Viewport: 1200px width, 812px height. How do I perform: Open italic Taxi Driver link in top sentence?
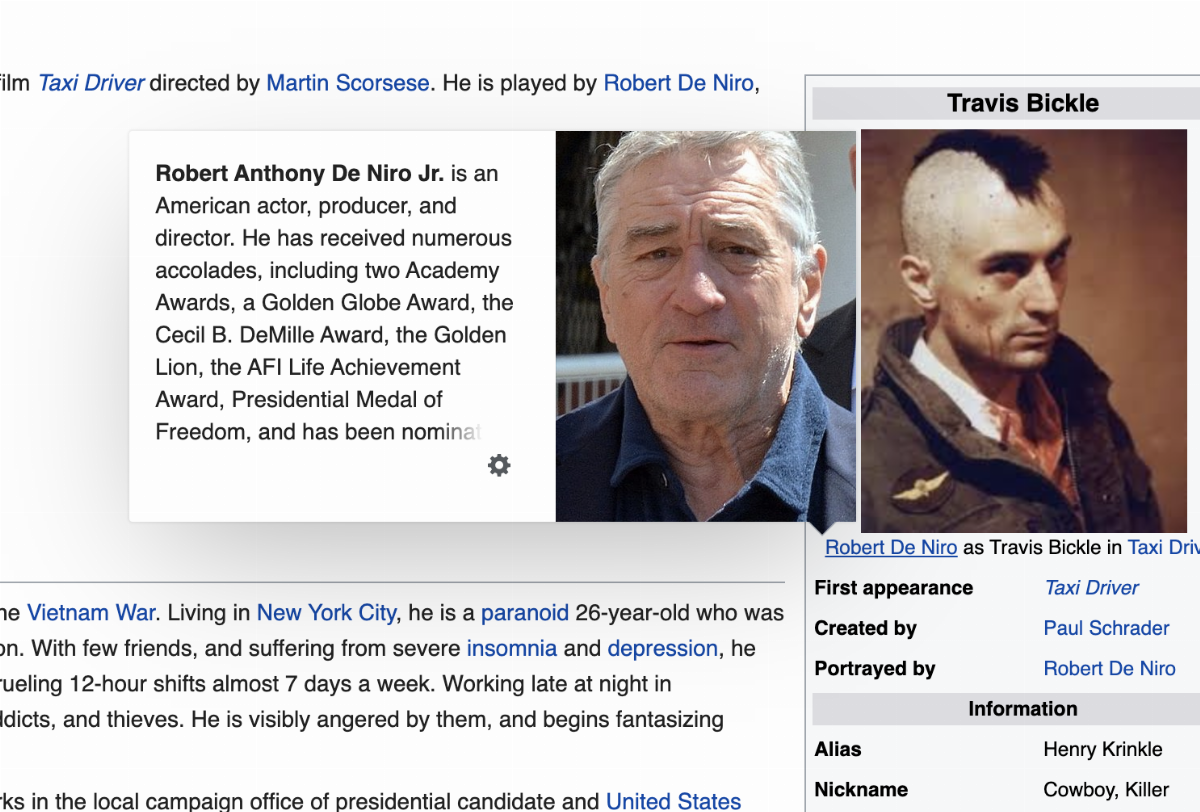click(91, 83)
